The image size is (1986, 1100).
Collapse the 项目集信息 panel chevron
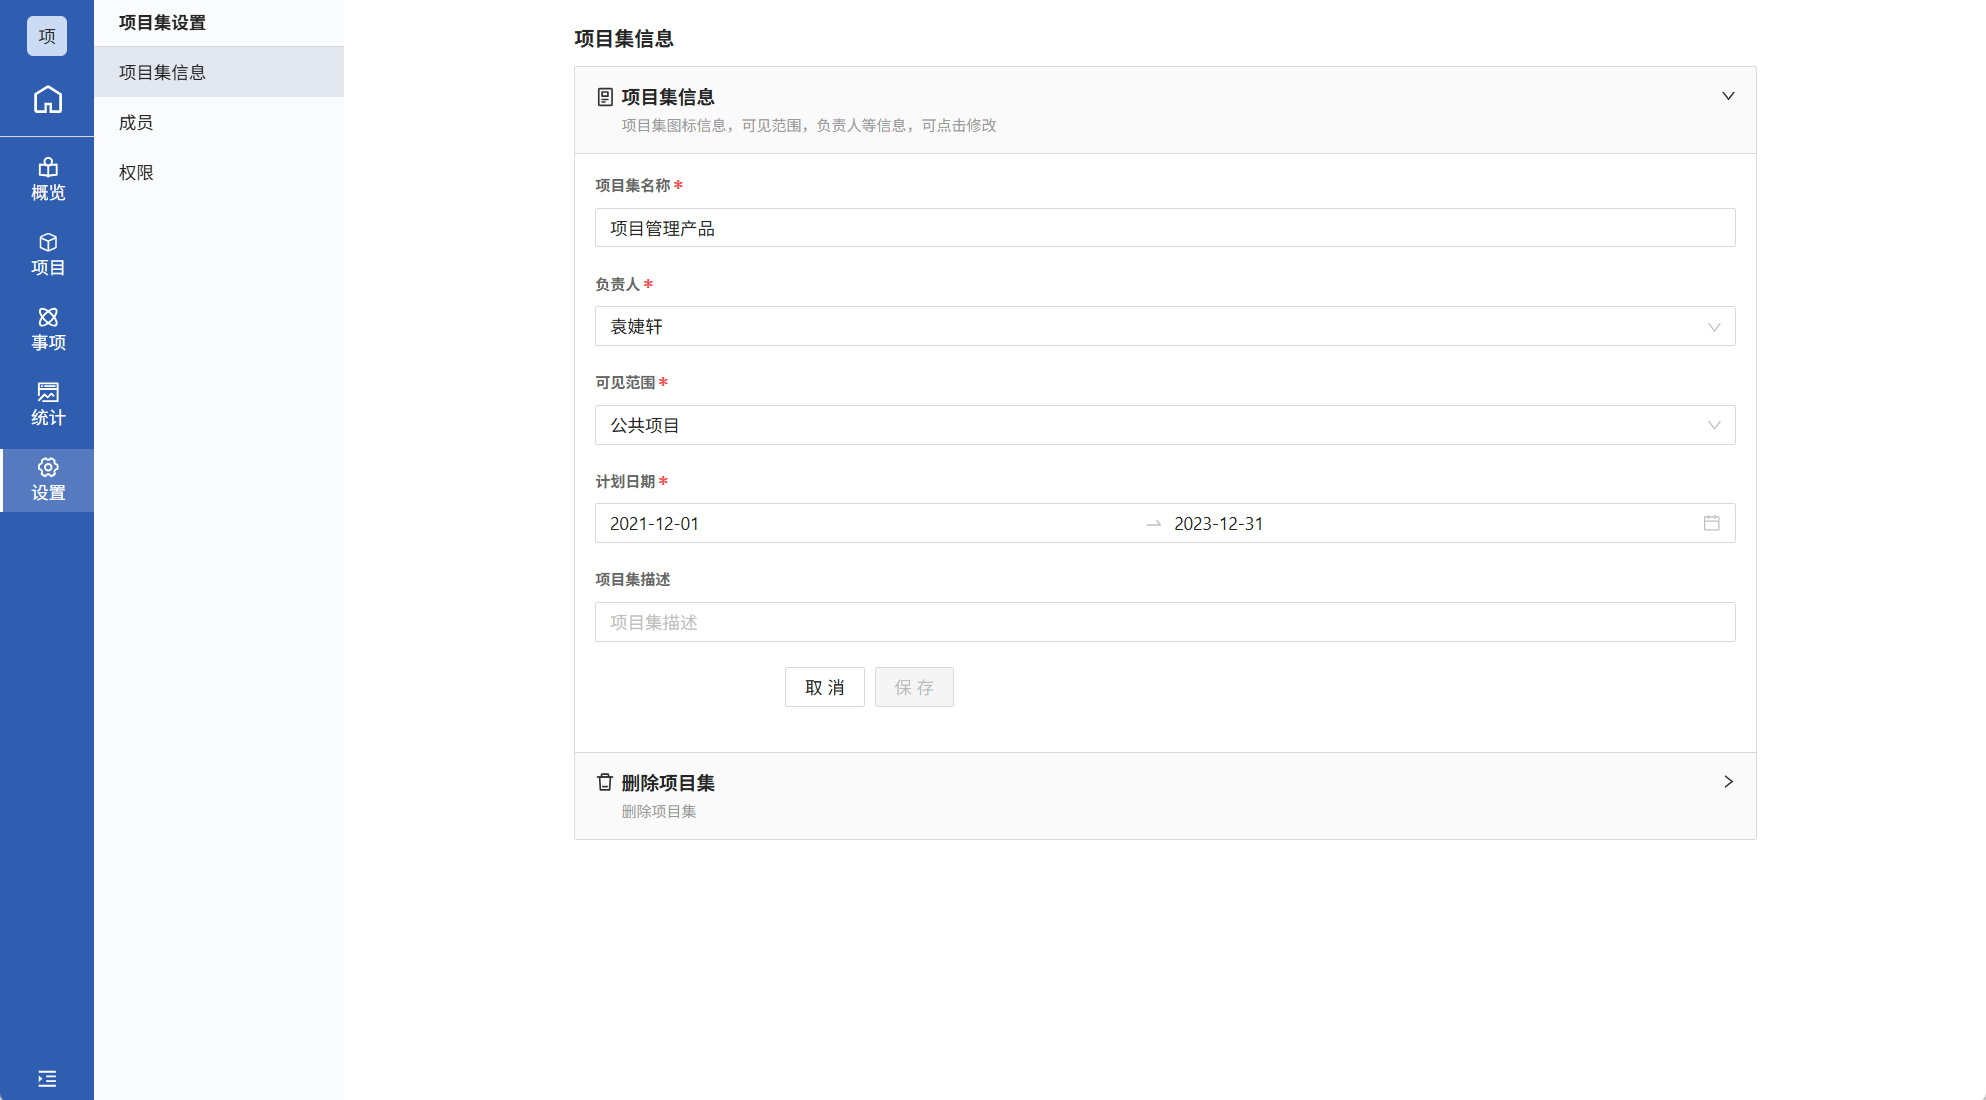[x=1727, y=96]
